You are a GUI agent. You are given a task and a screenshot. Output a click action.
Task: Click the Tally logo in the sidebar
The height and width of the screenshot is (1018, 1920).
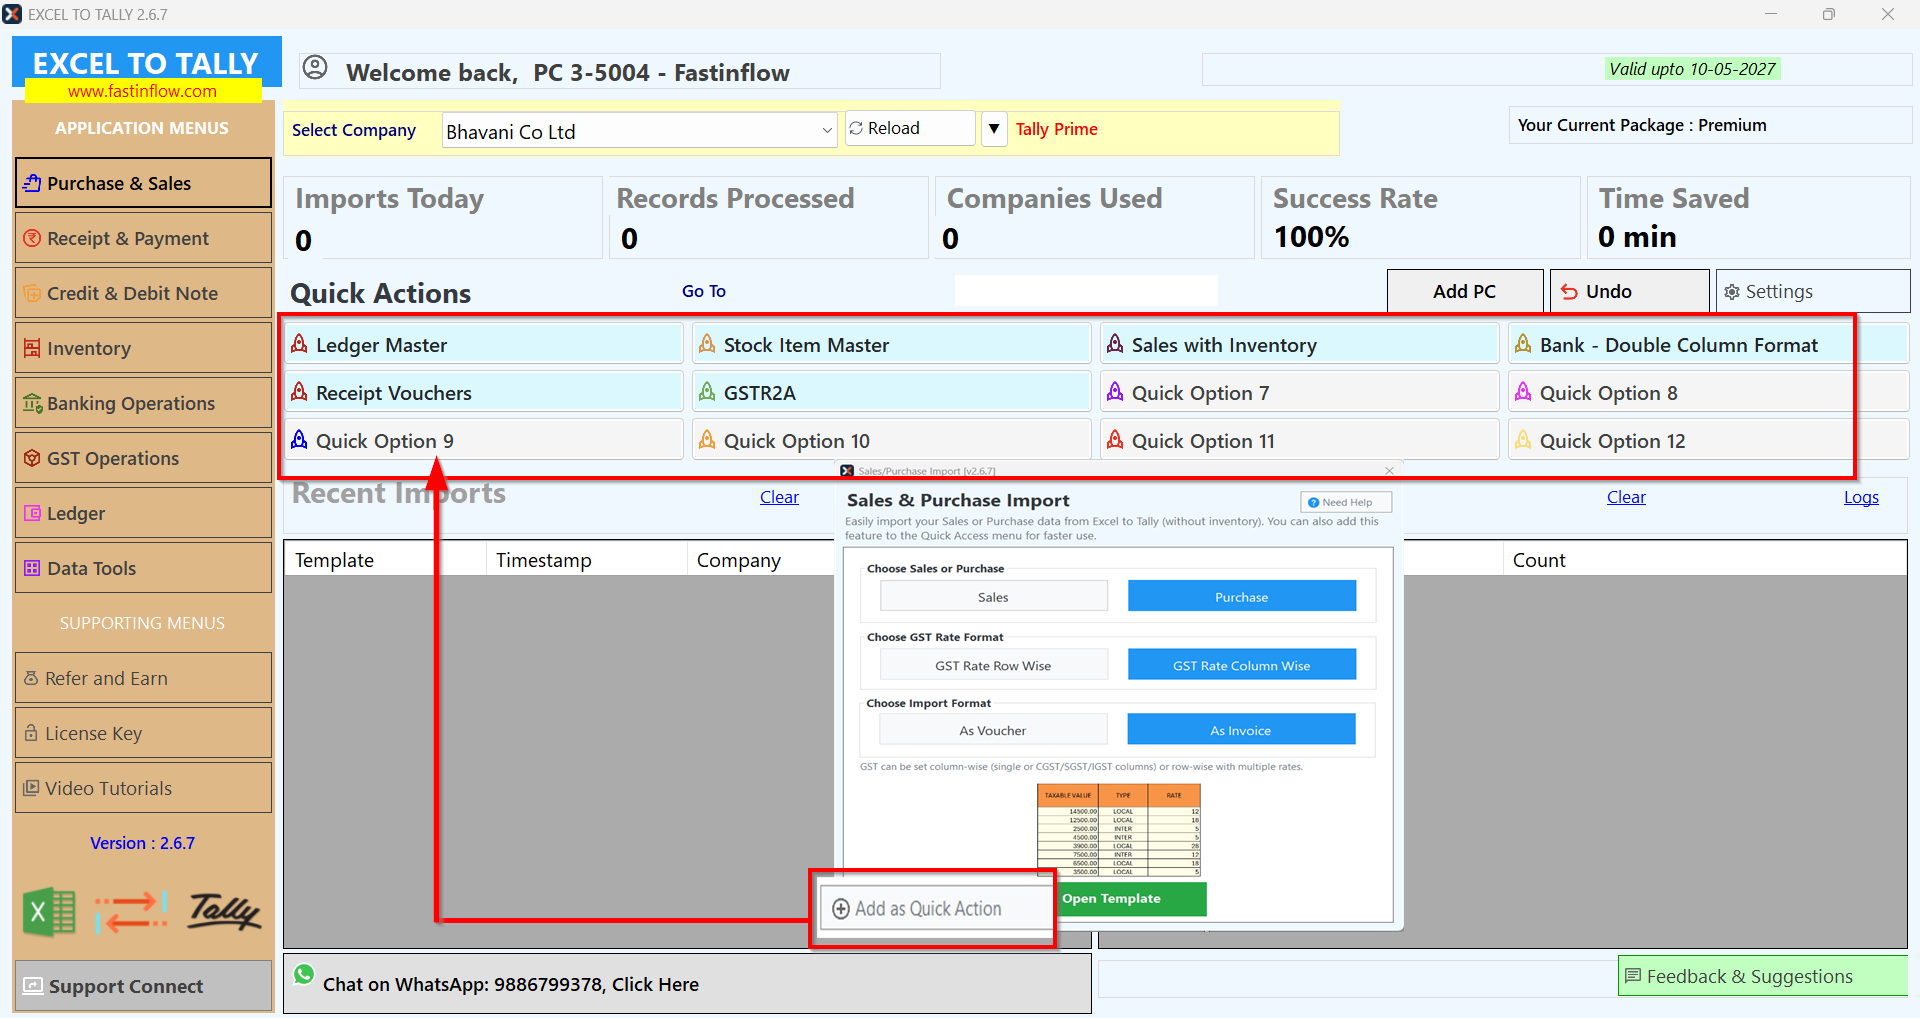pyautogui.click(x=225, y=912)
